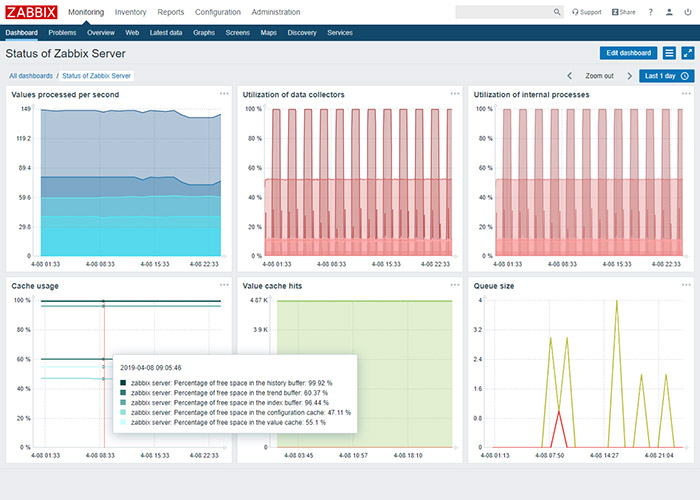Click the Queue size widget title
The image size is (700, 500).
click(x=494, y=286)
